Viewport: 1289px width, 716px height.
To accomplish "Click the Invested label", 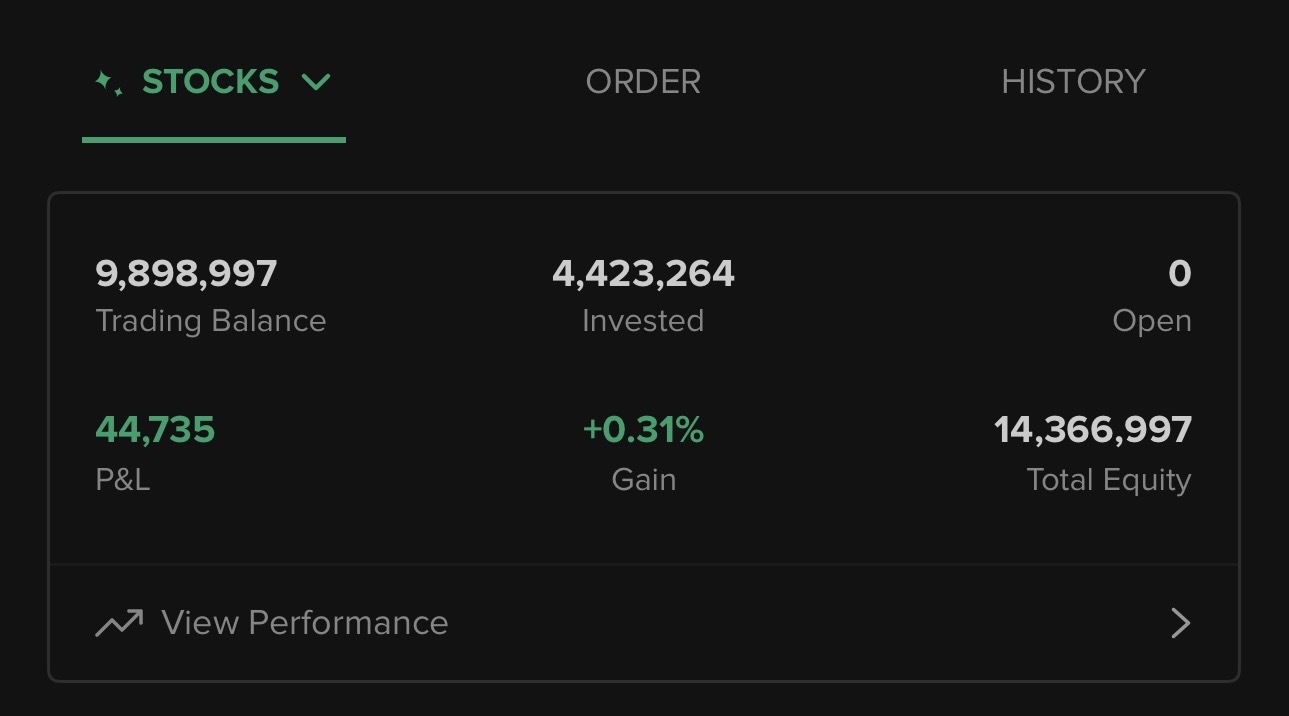I will [643, 321].
